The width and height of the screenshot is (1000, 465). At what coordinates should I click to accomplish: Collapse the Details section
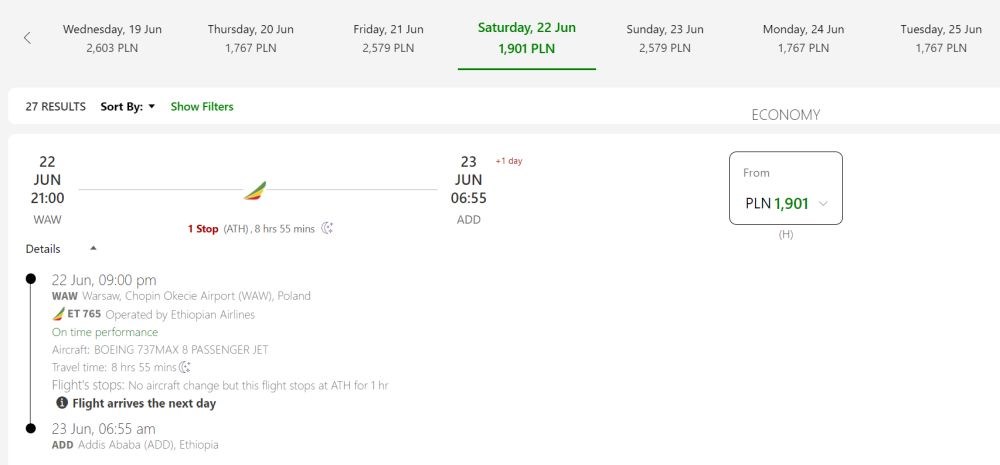pos(61,249)
